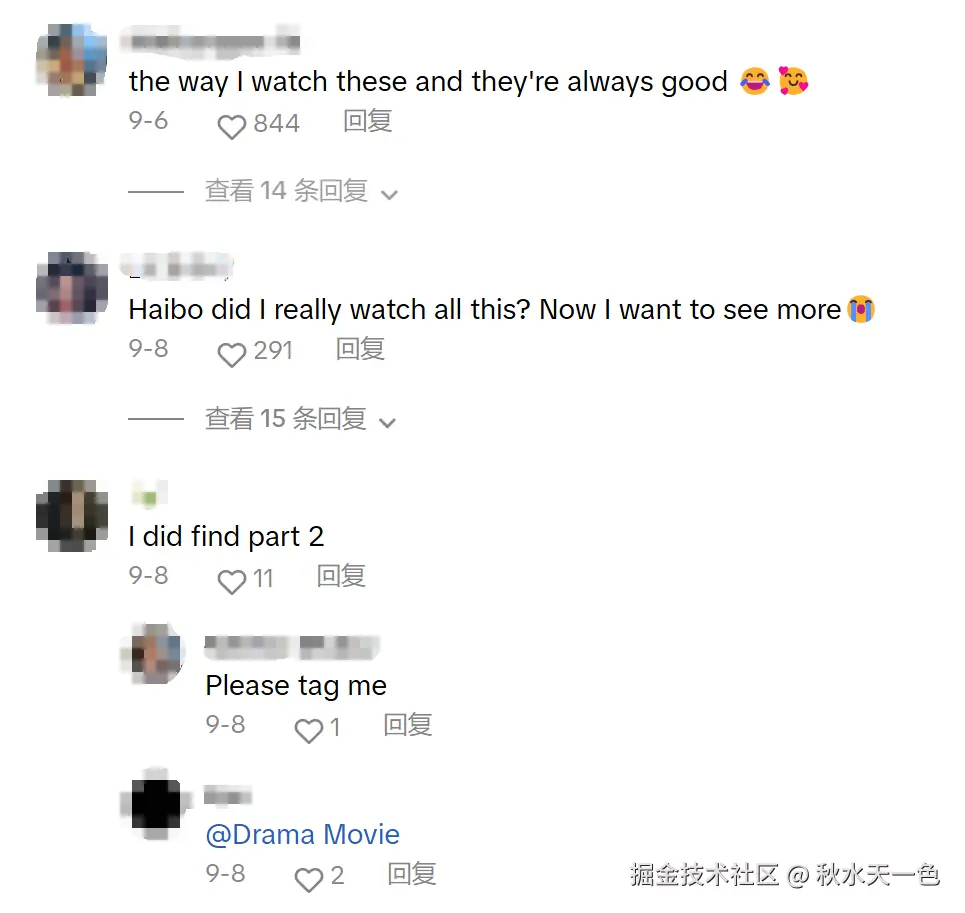The image size is (965, 913).
Task: Reply to the Haibo comment
Action: coord(360,349)
